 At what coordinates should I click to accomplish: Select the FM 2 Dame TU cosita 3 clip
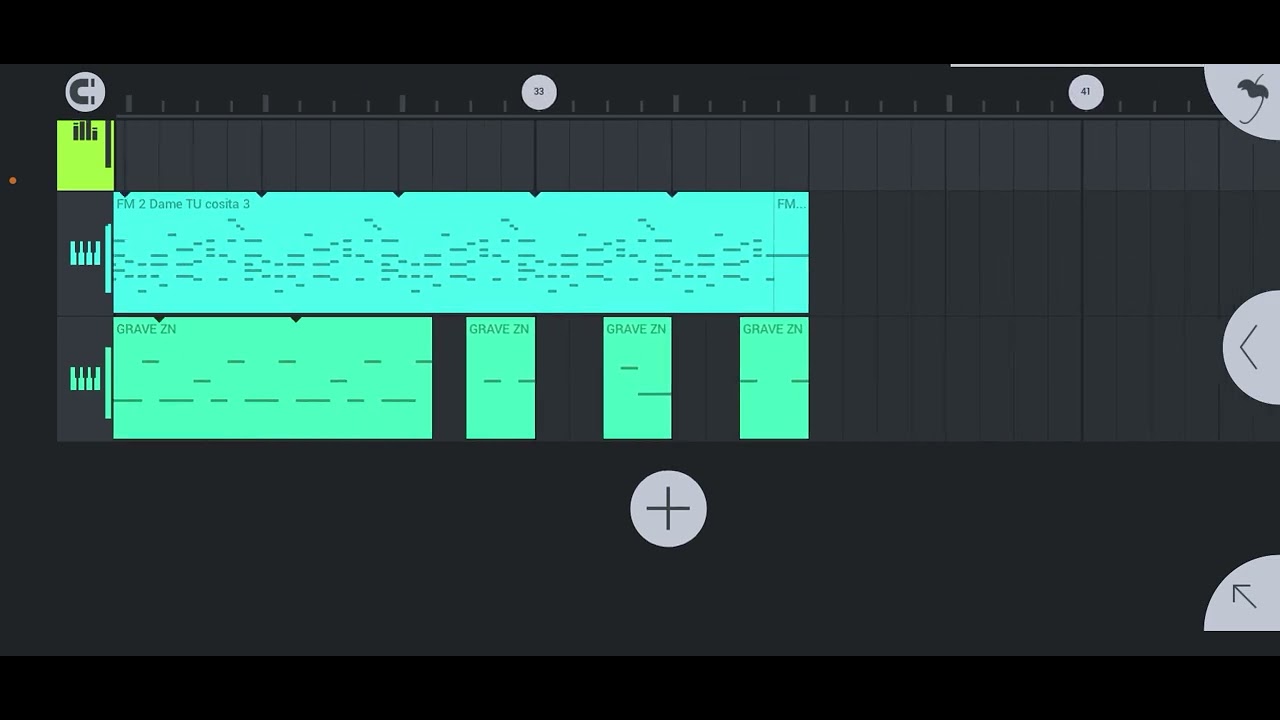click(444, 253)
